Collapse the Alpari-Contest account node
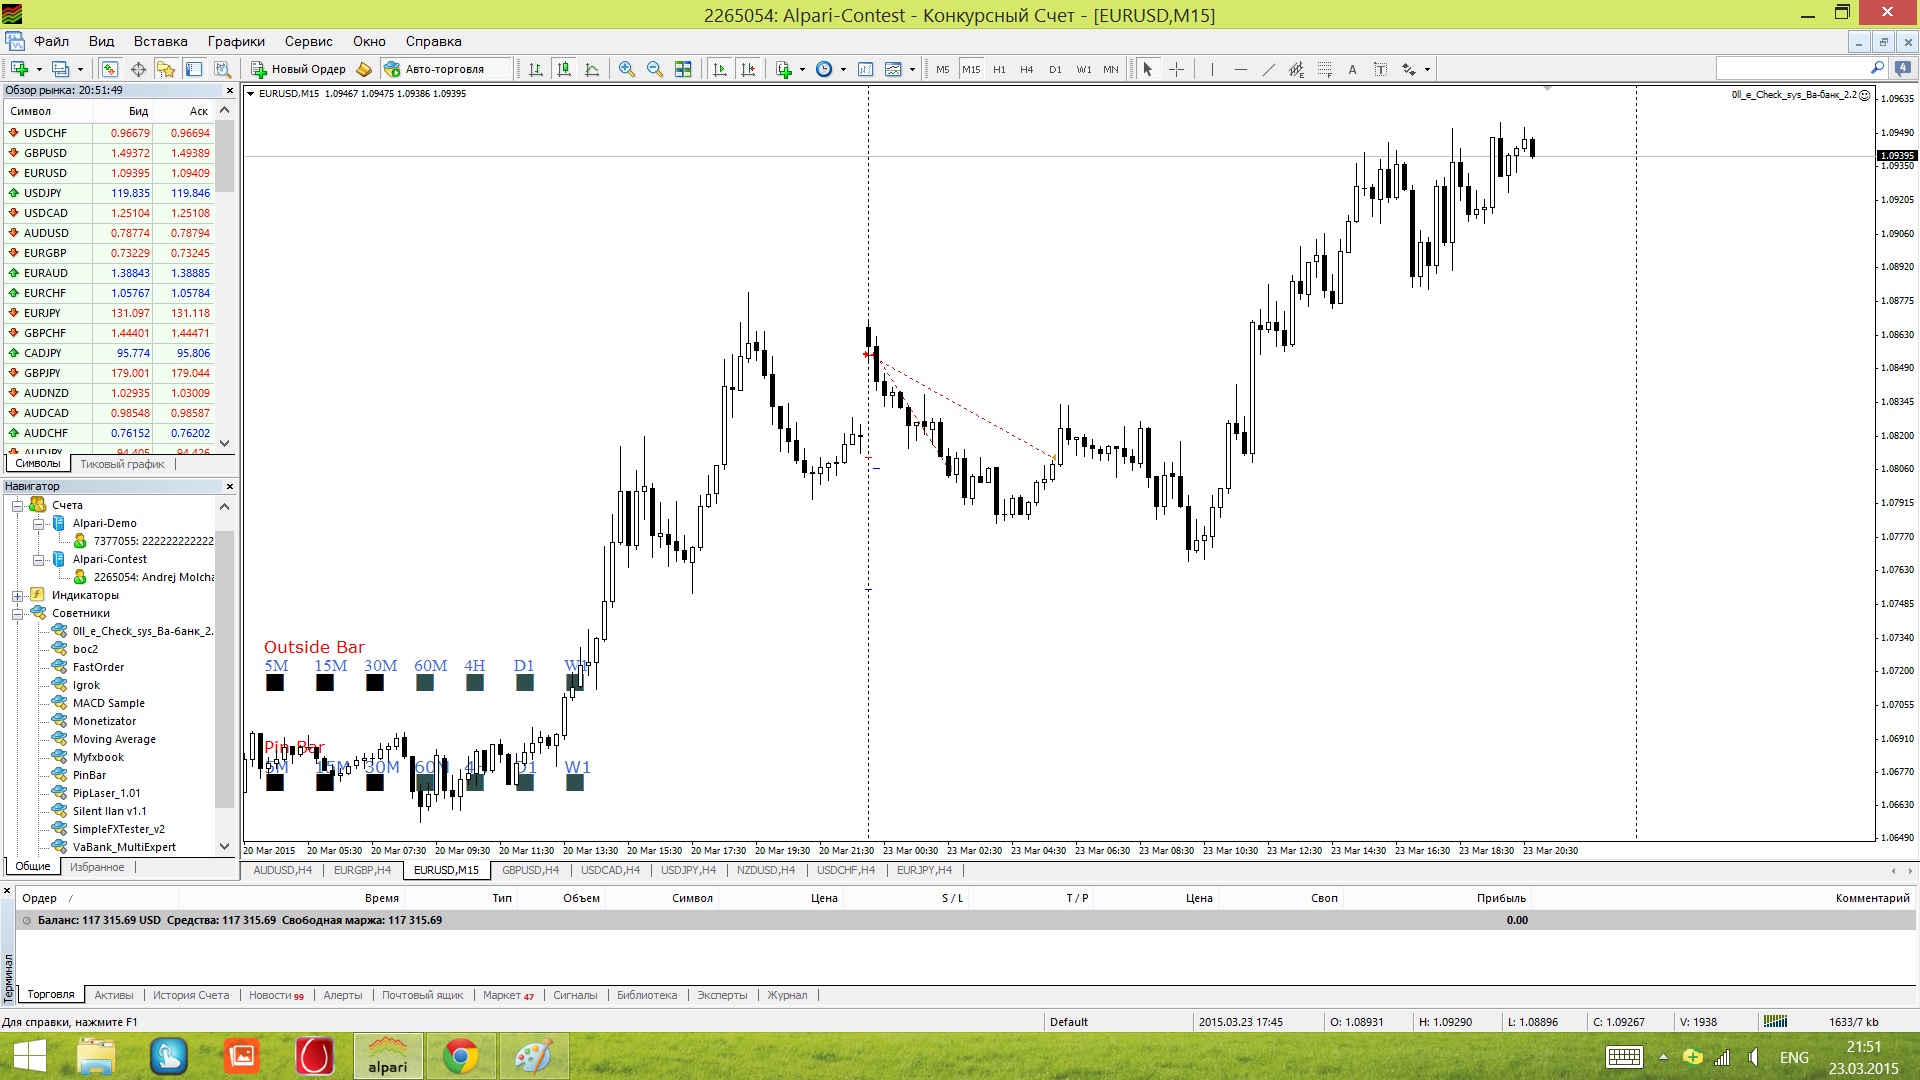 click(38, 559)
